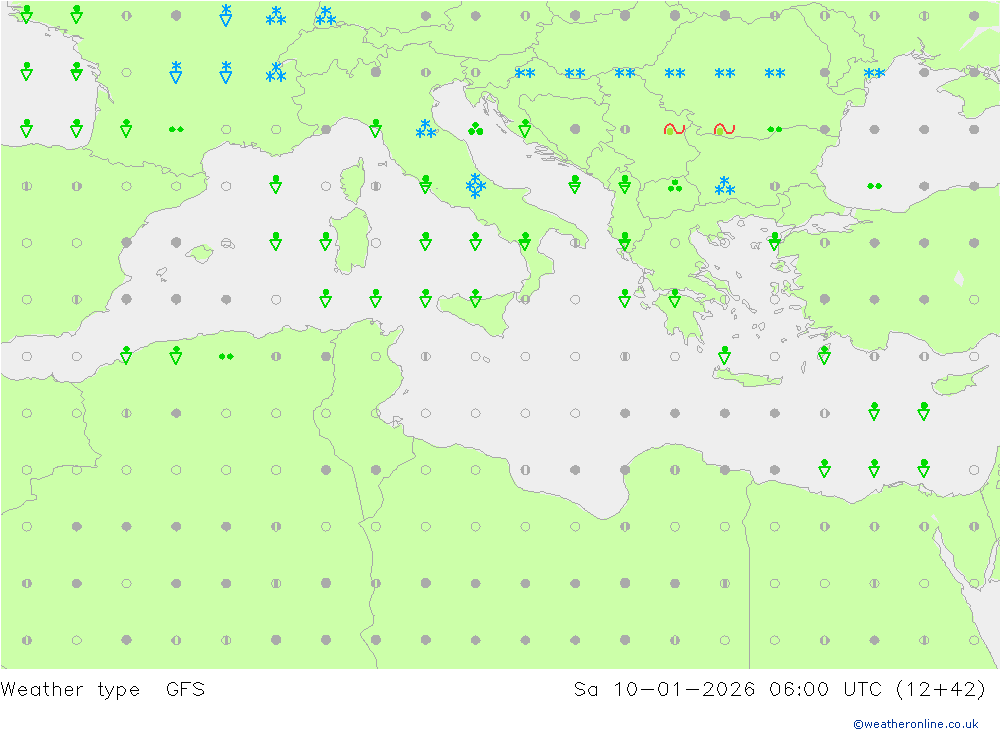Open the weatheronline.co.uk copyright link
Viewport: 1000px width, 733px height.
pyautogui.click(x=916, y=723)
